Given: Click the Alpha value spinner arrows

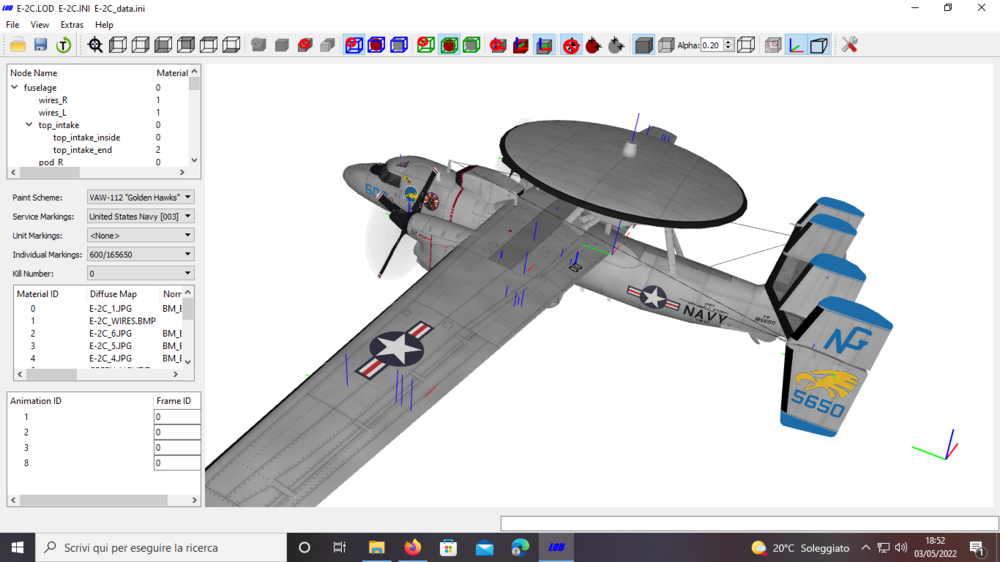Looking at the screenshot, I should (728, 45).
